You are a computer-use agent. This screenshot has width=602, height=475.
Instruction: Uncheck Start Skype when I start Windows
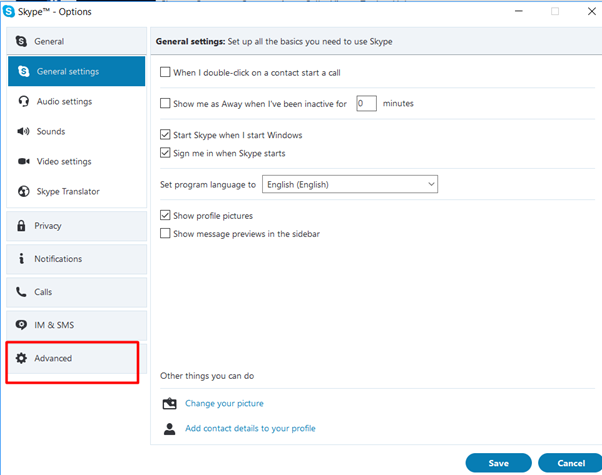point(165,135)
